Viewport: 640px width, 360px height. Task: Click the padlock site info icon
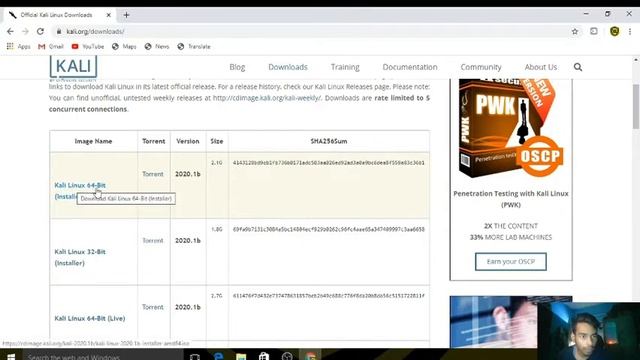pos(59,31)
